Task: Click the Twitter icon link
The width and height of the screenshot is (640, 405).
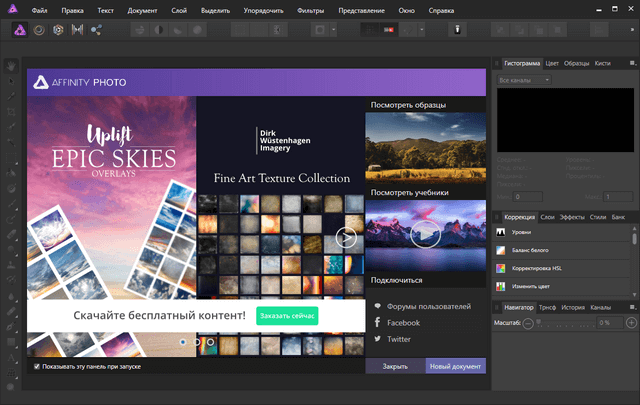Action: coord(378,340)
